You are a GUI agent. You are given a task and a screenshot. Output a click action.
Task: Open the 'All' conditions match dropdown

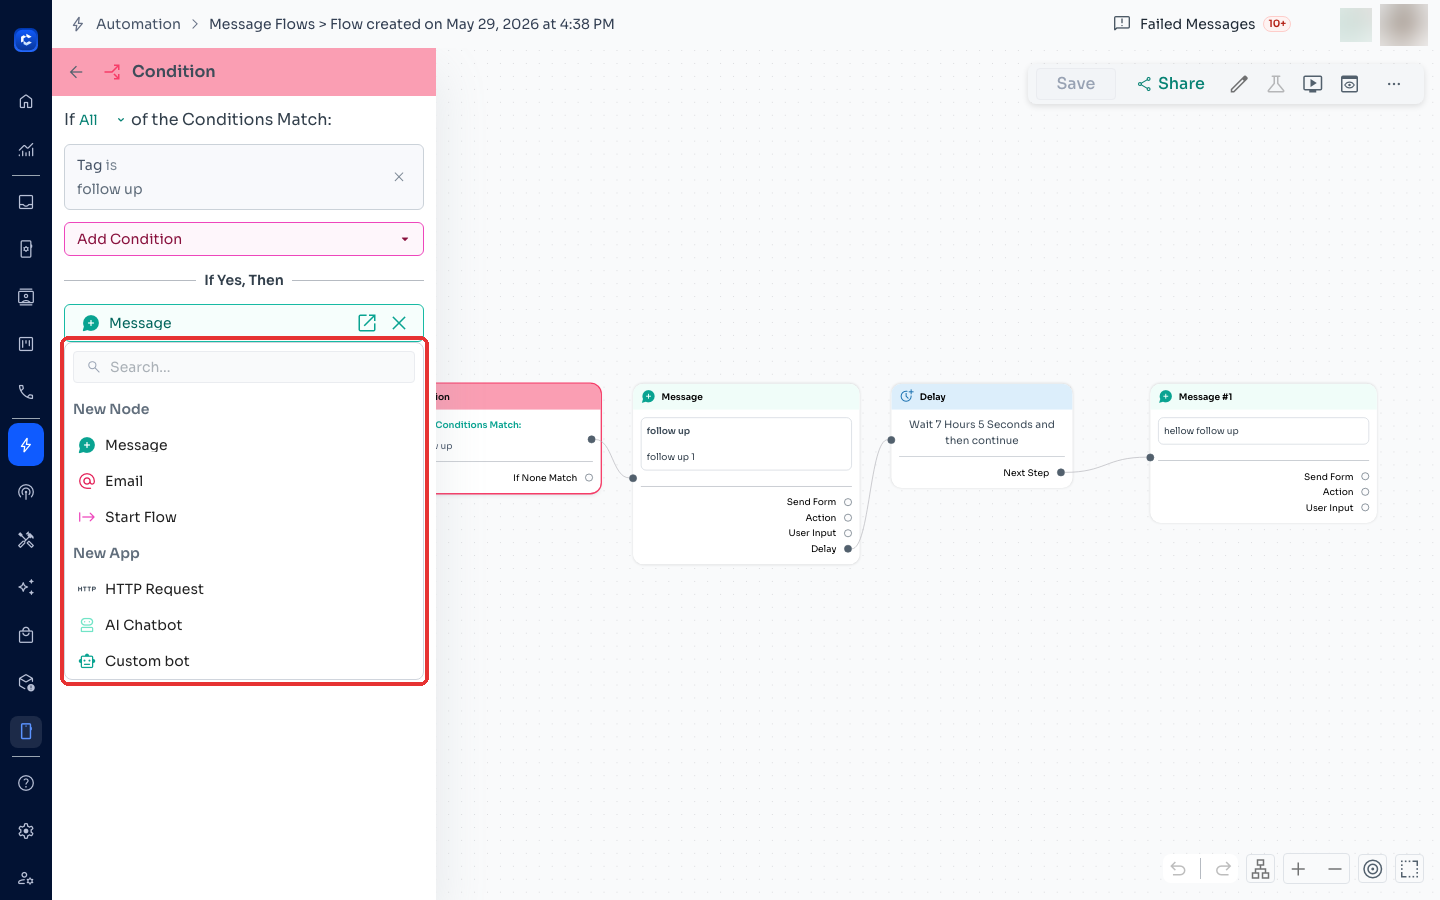coord(102,120)
